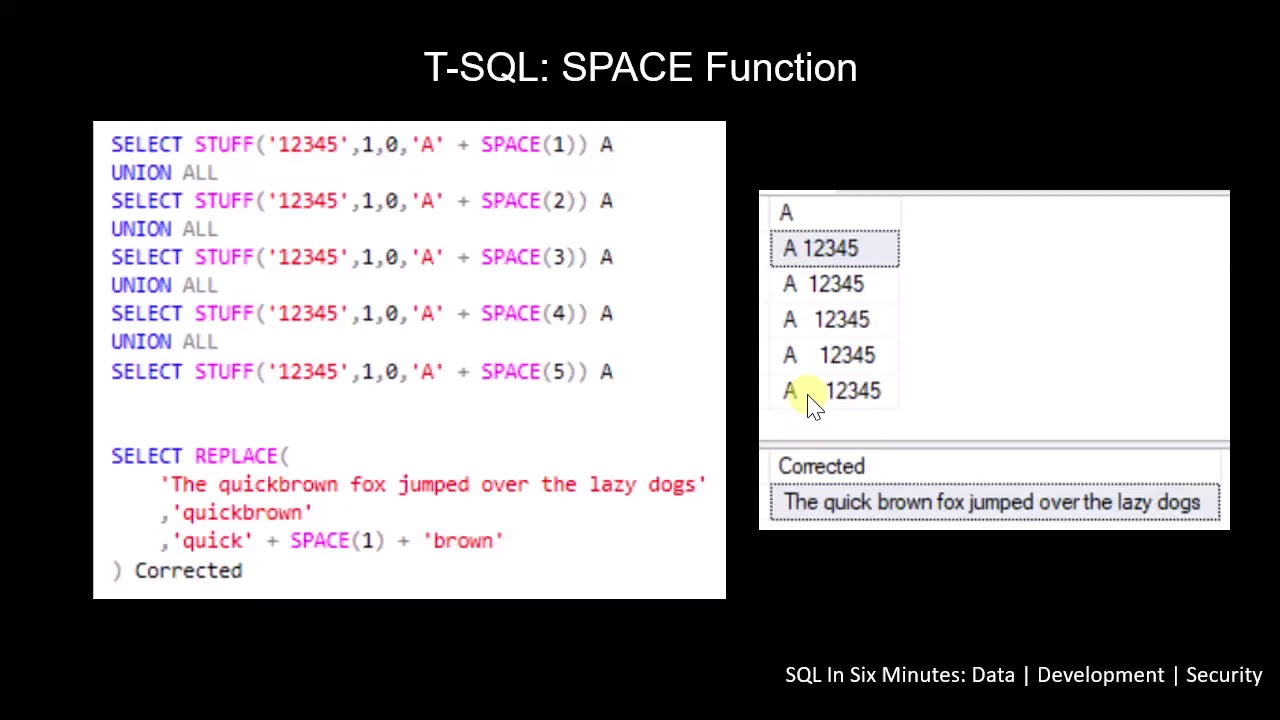This screenshot has height=720, width=1280.
Task: Click the 'quick' + SPACE(1) + 'brown' line
Action: point(332,541)
